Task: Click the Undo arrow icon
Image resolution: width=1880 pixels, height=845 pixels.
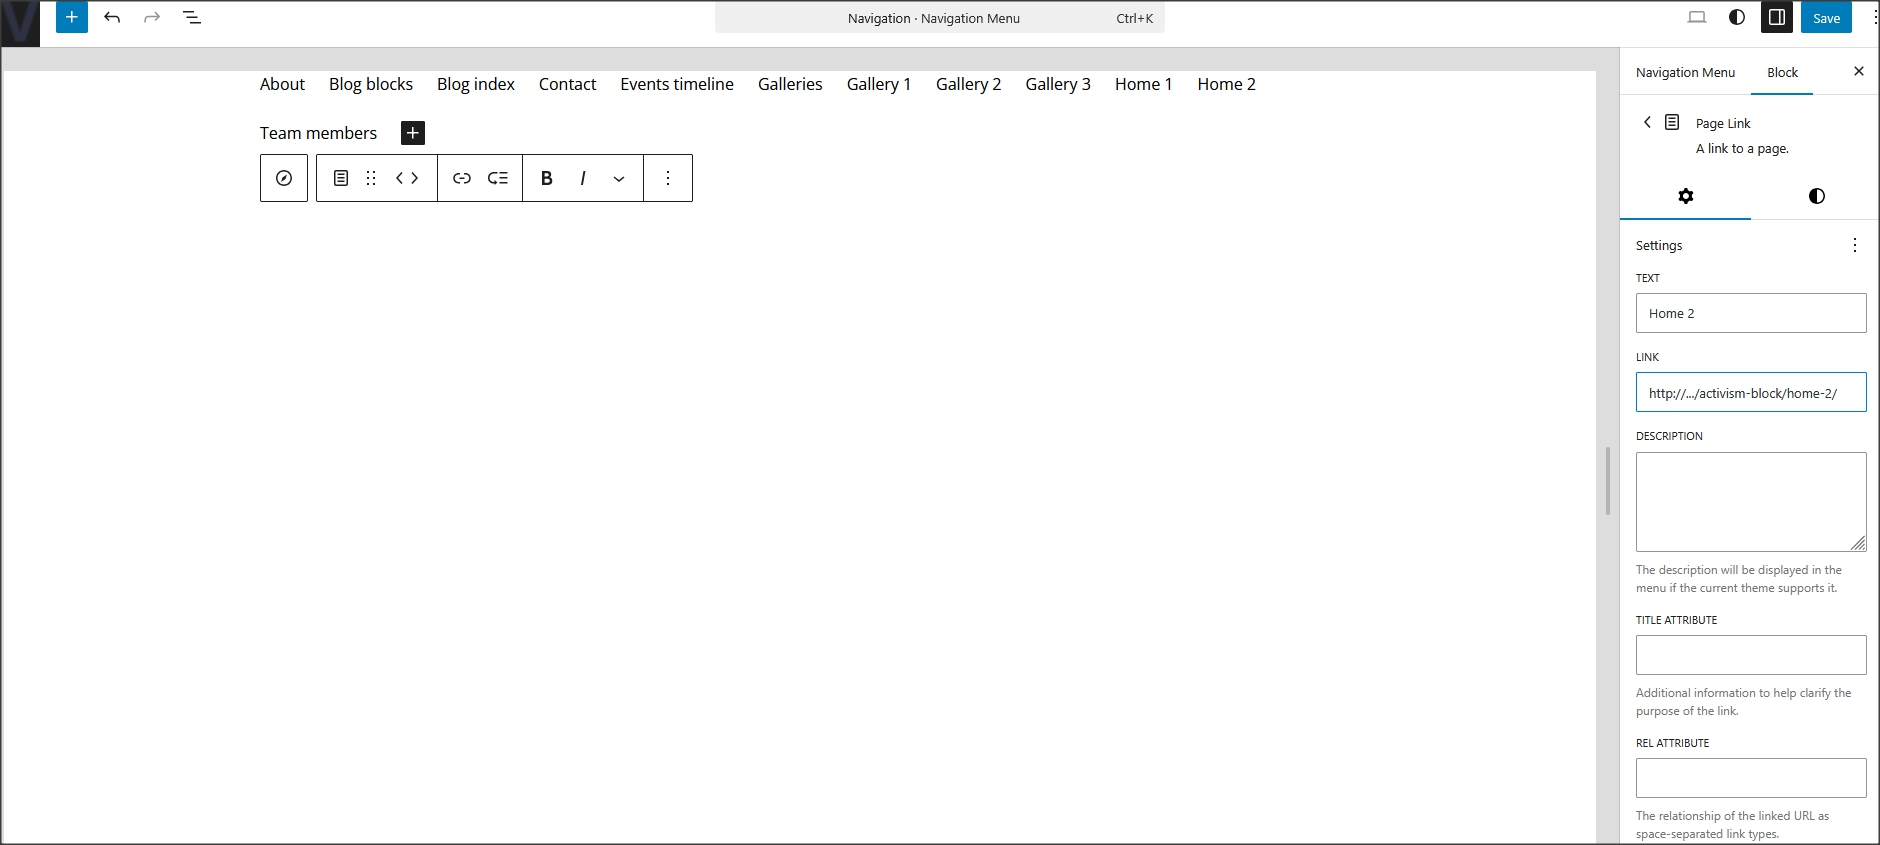Action: (x=112, y=17)
